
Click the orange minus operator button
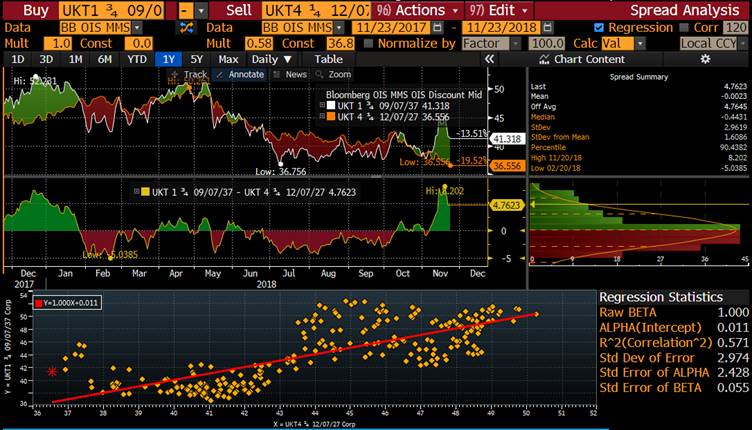tap(186, 9)
